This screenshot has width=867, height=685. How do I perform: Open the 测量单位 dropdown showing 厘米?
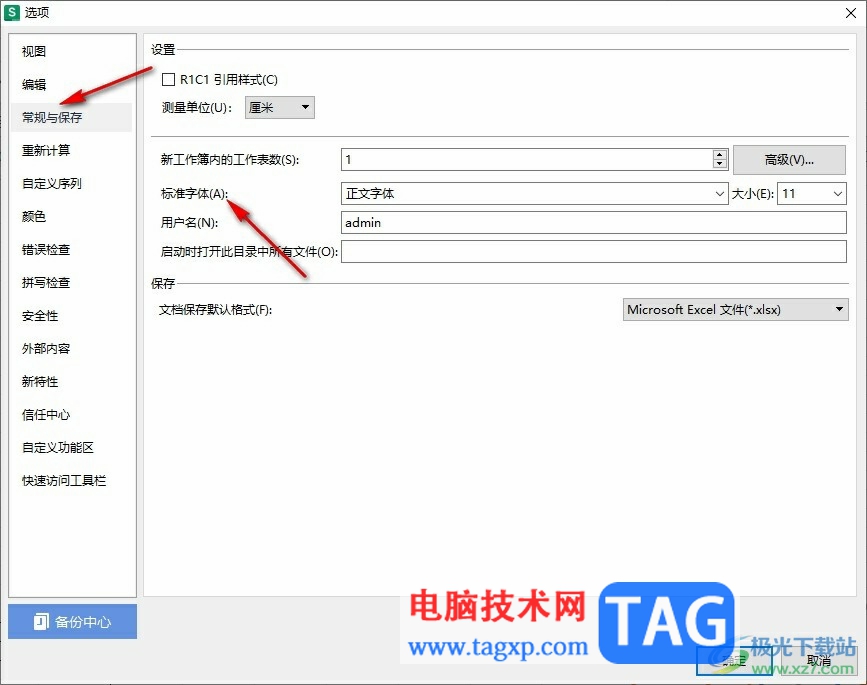(280, 107)
